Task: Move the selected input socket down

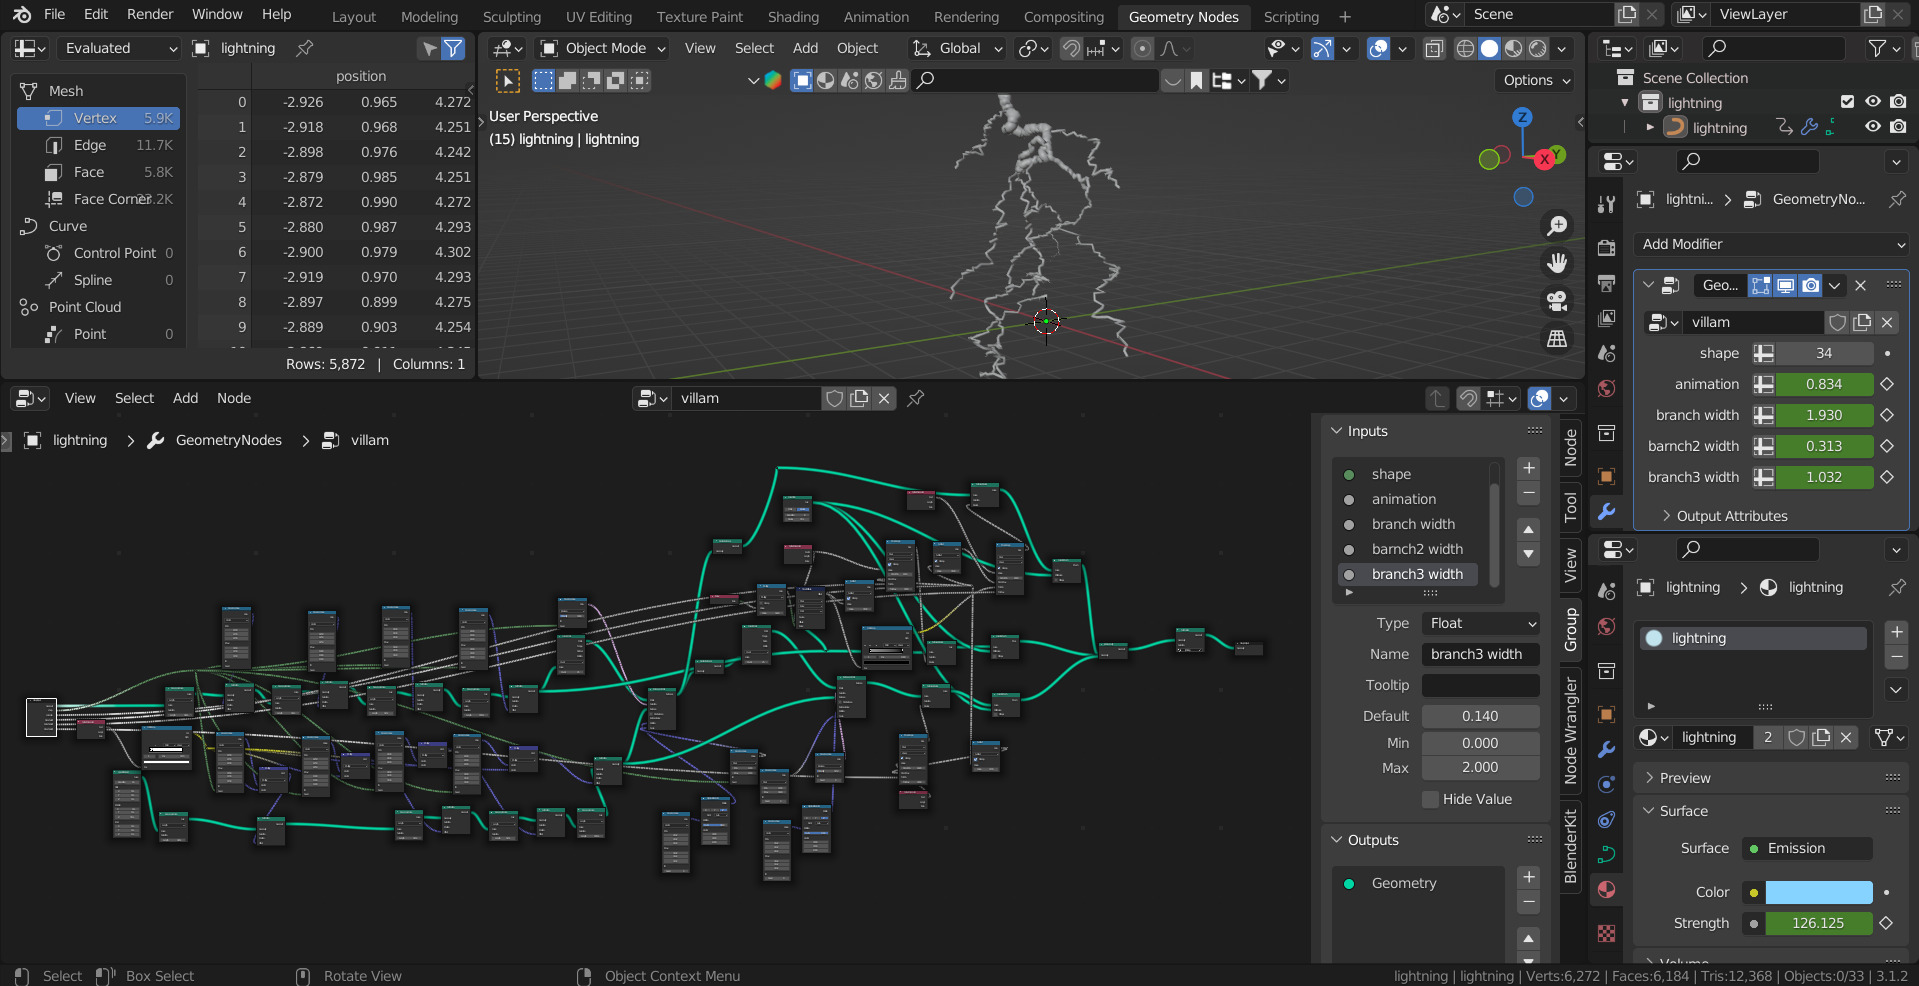Action: click(1528, 555)
